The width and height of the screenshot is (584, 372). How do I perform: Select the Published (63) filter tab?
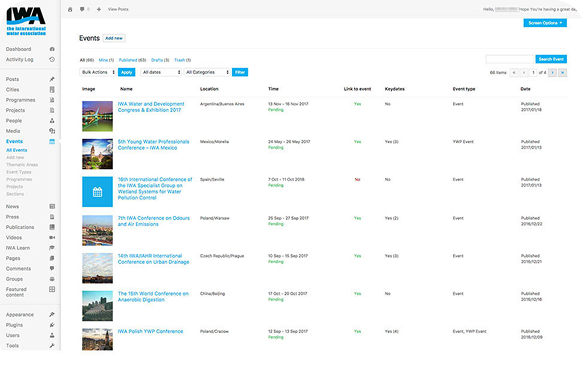coord(132,60)
